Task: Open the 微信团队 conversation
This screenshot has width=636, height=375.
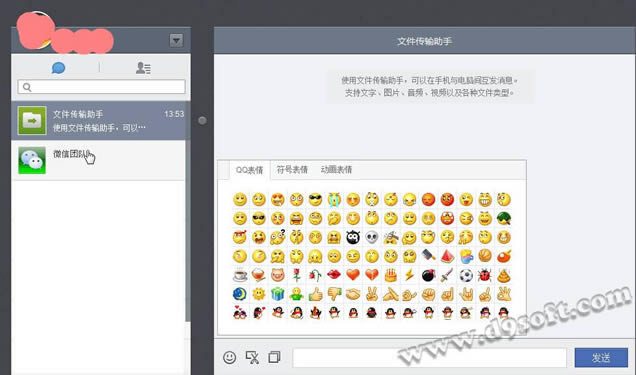Action: click(x=98, y=161)
